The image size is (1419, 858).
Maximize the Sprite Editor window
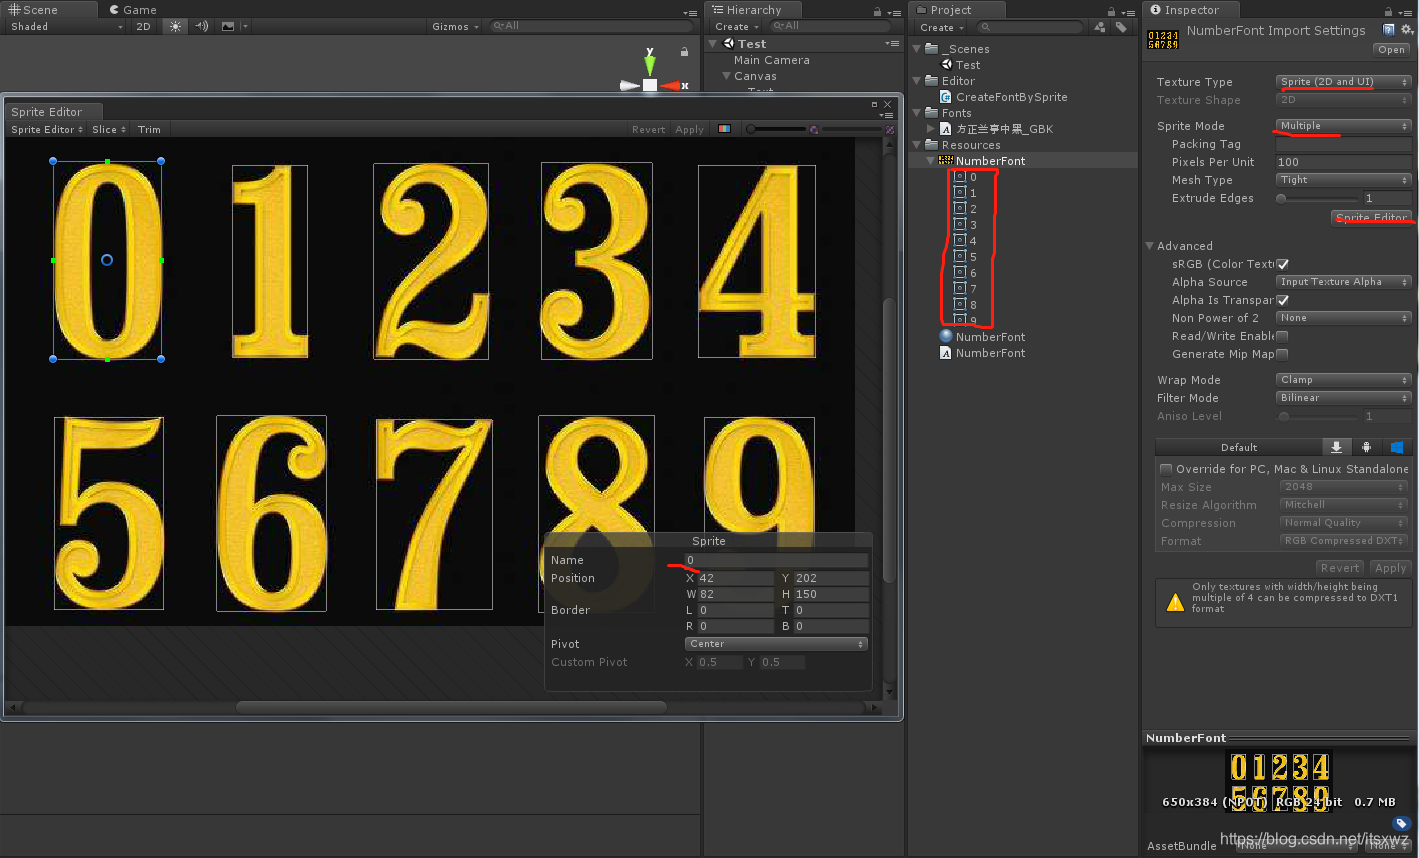875,104
